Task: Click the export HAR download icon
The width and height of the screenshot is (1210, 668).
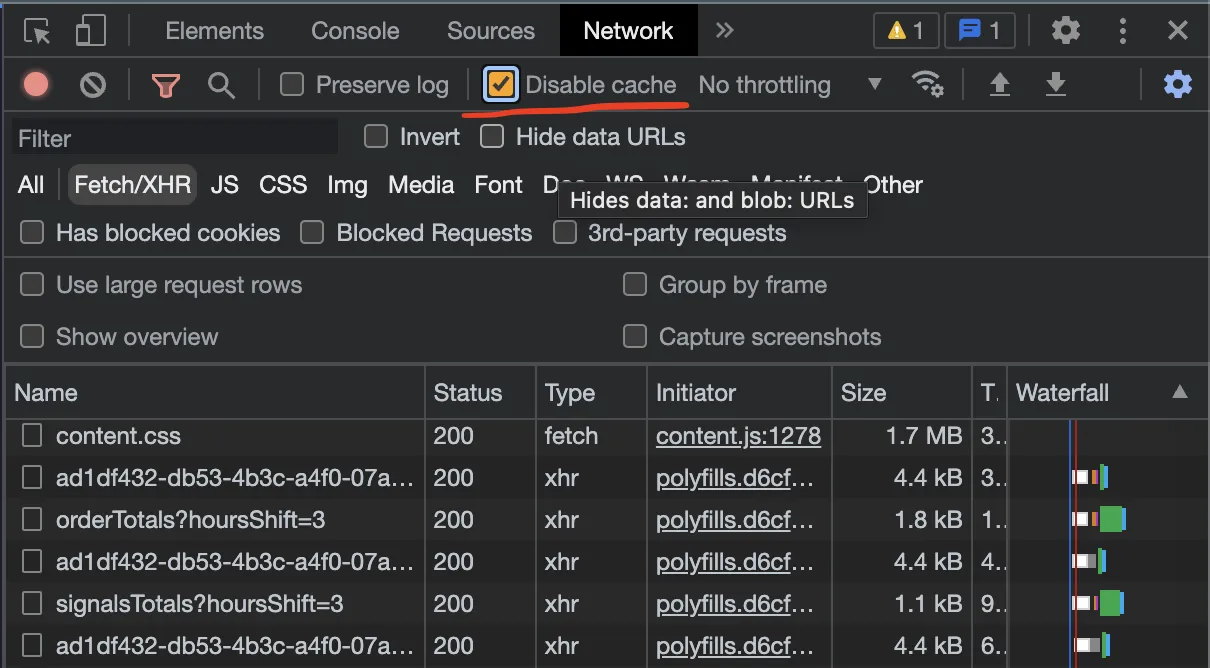Action: 1056,85
